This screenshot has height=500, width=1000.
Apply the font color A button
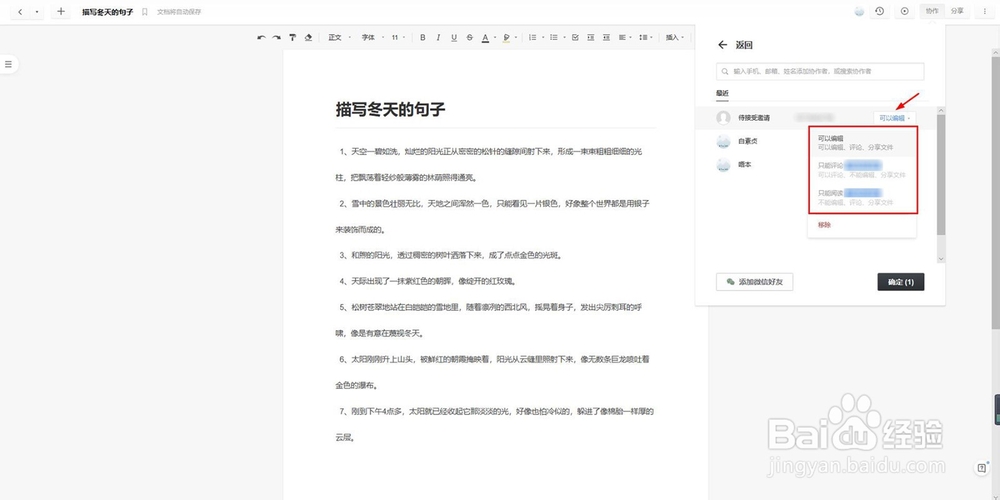(x=485, y=38)
